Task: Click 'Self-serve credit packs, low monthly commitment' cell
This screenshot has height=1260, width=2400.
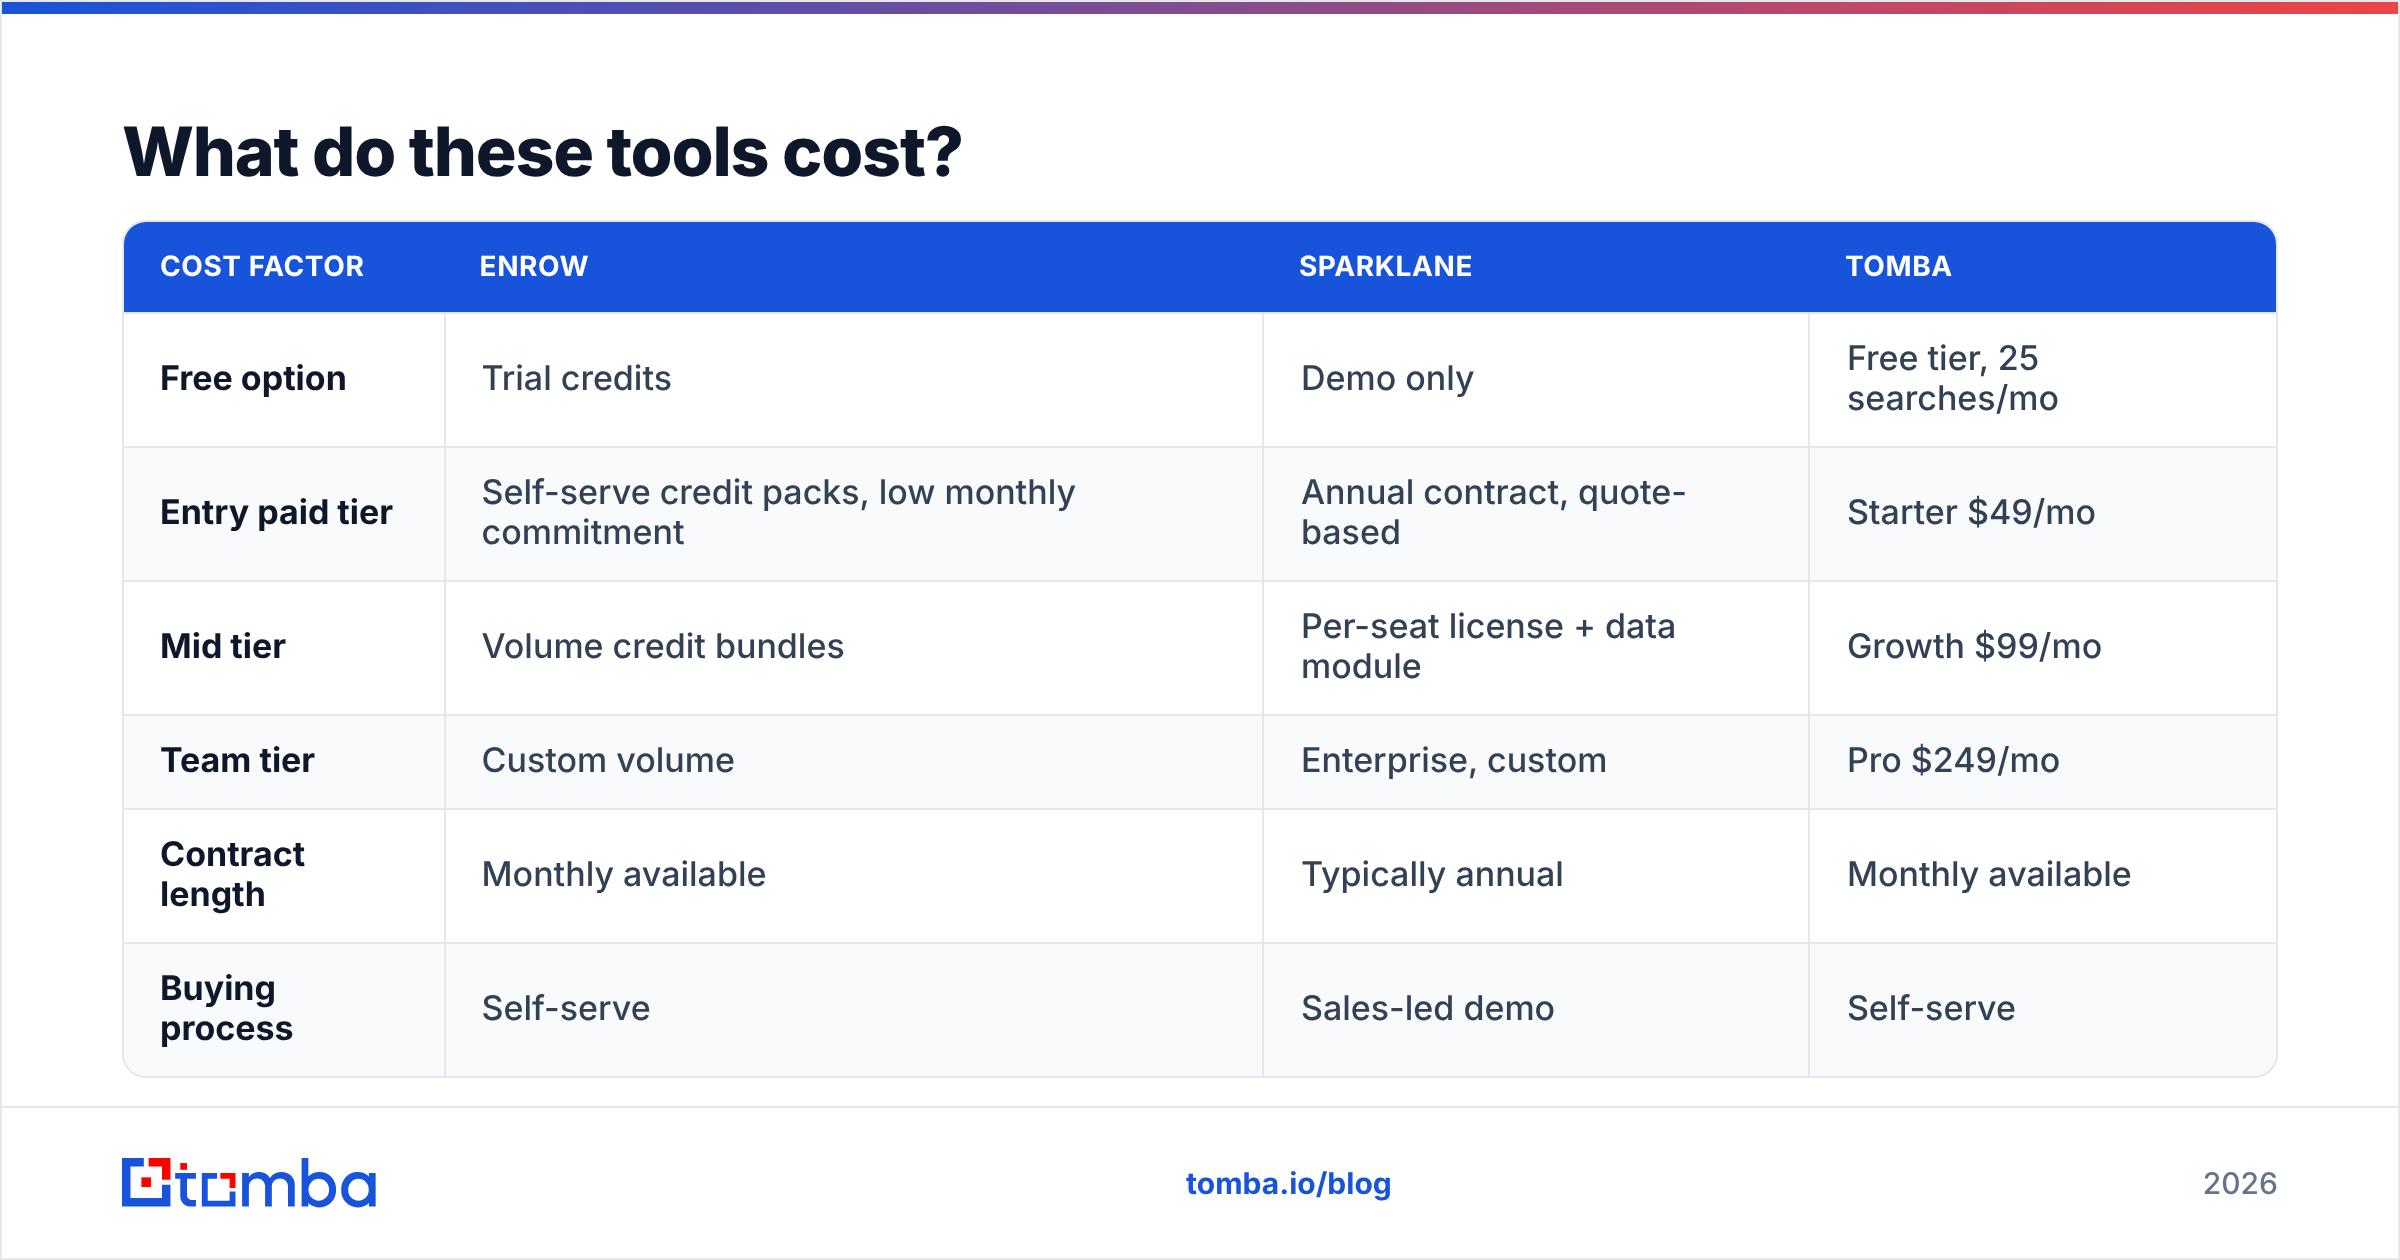Action: (x=778, y=512)
